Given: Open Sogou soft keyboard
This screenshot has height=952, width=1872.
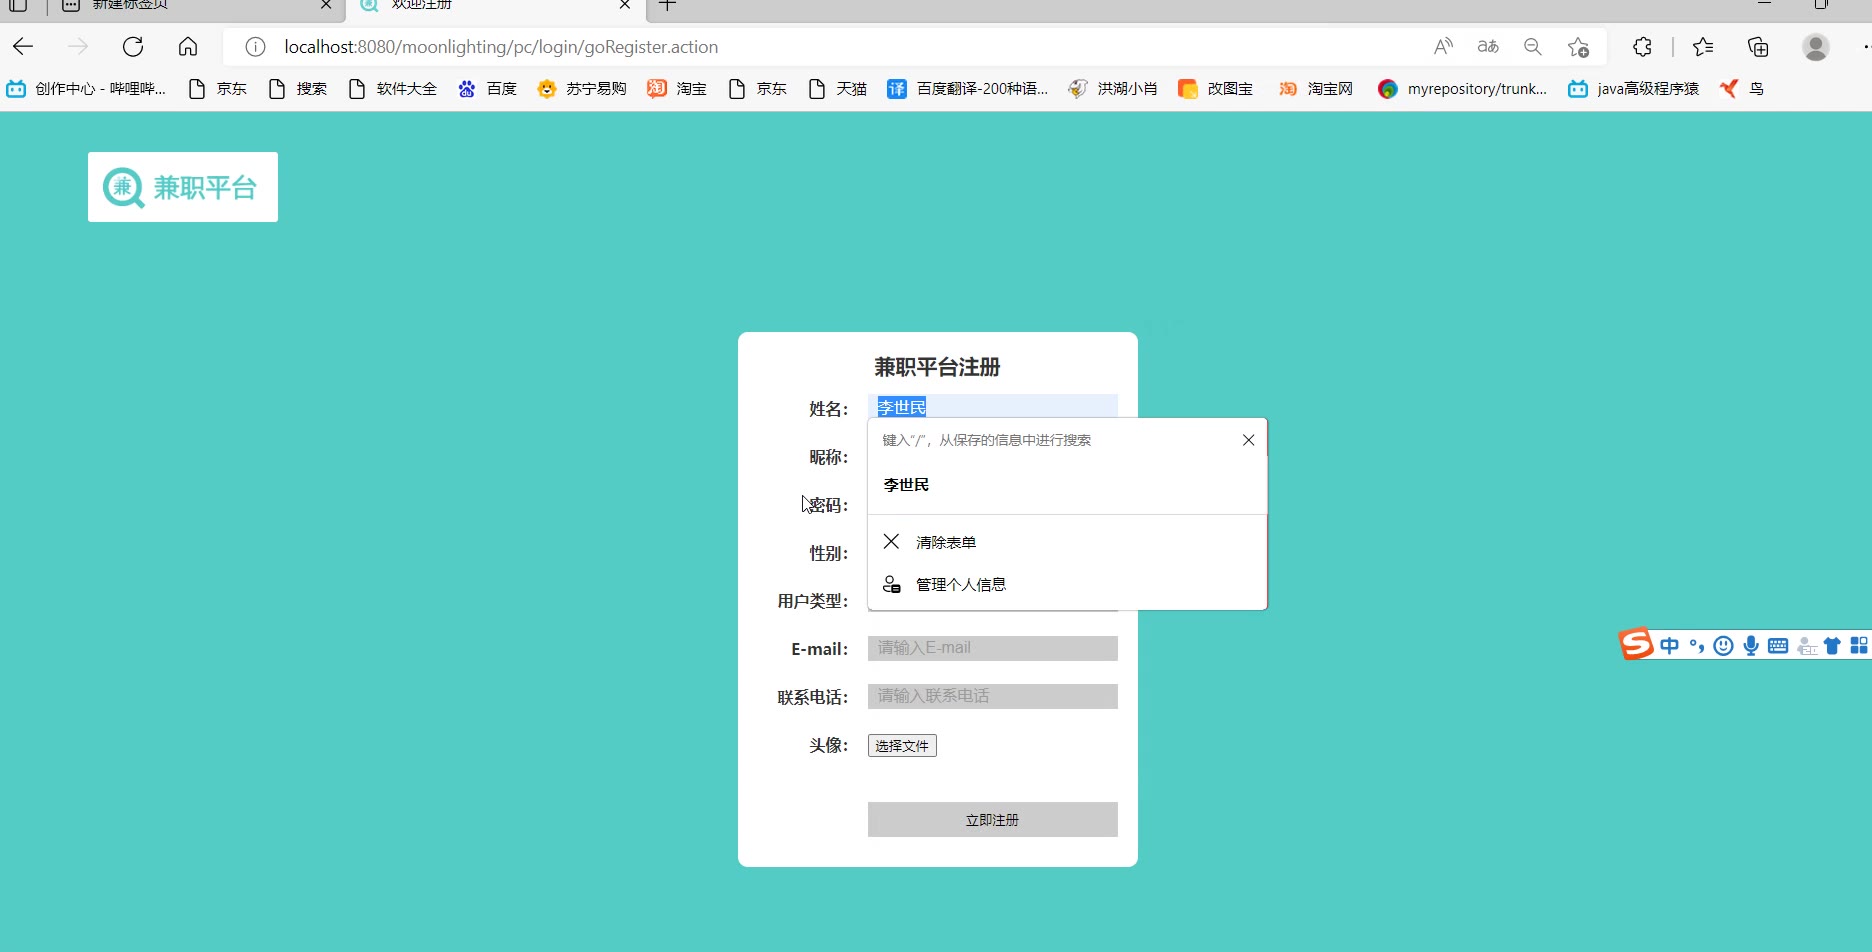Looking at the screenshot, I should point(1778,646).
